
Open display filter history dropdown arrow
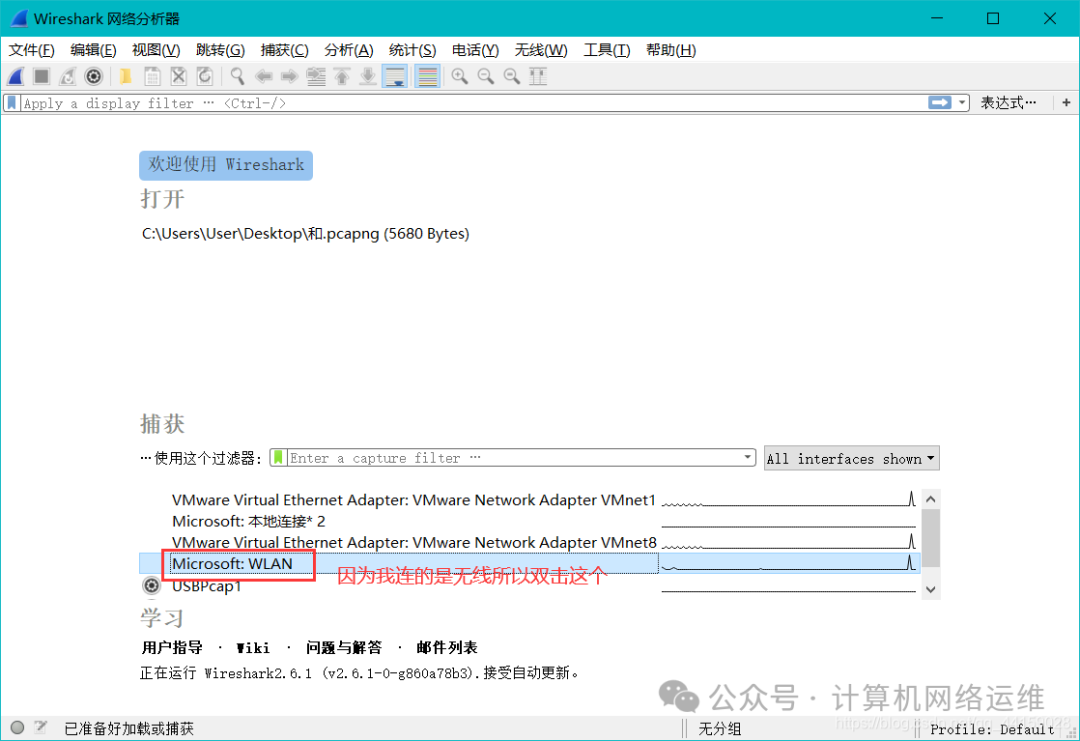tap(962, 102)
